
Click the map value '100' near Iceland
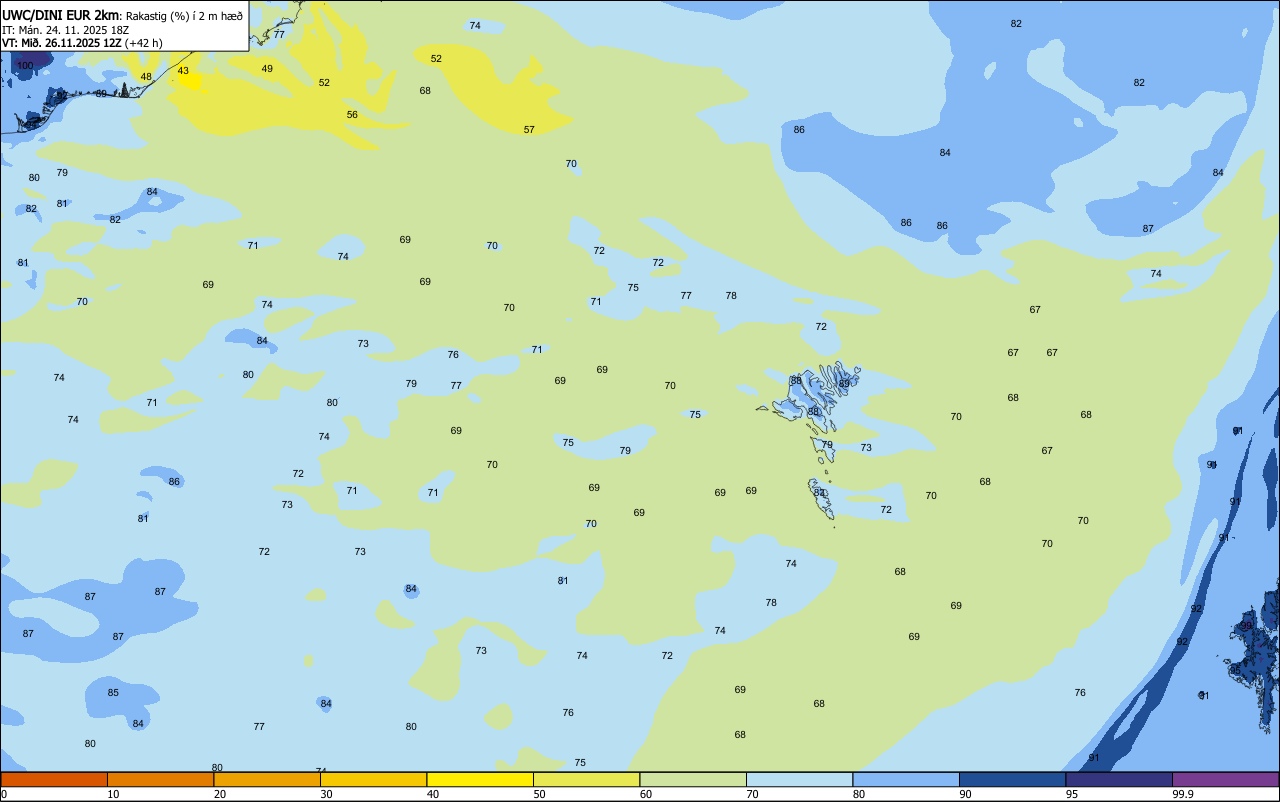tap(25, 66)
